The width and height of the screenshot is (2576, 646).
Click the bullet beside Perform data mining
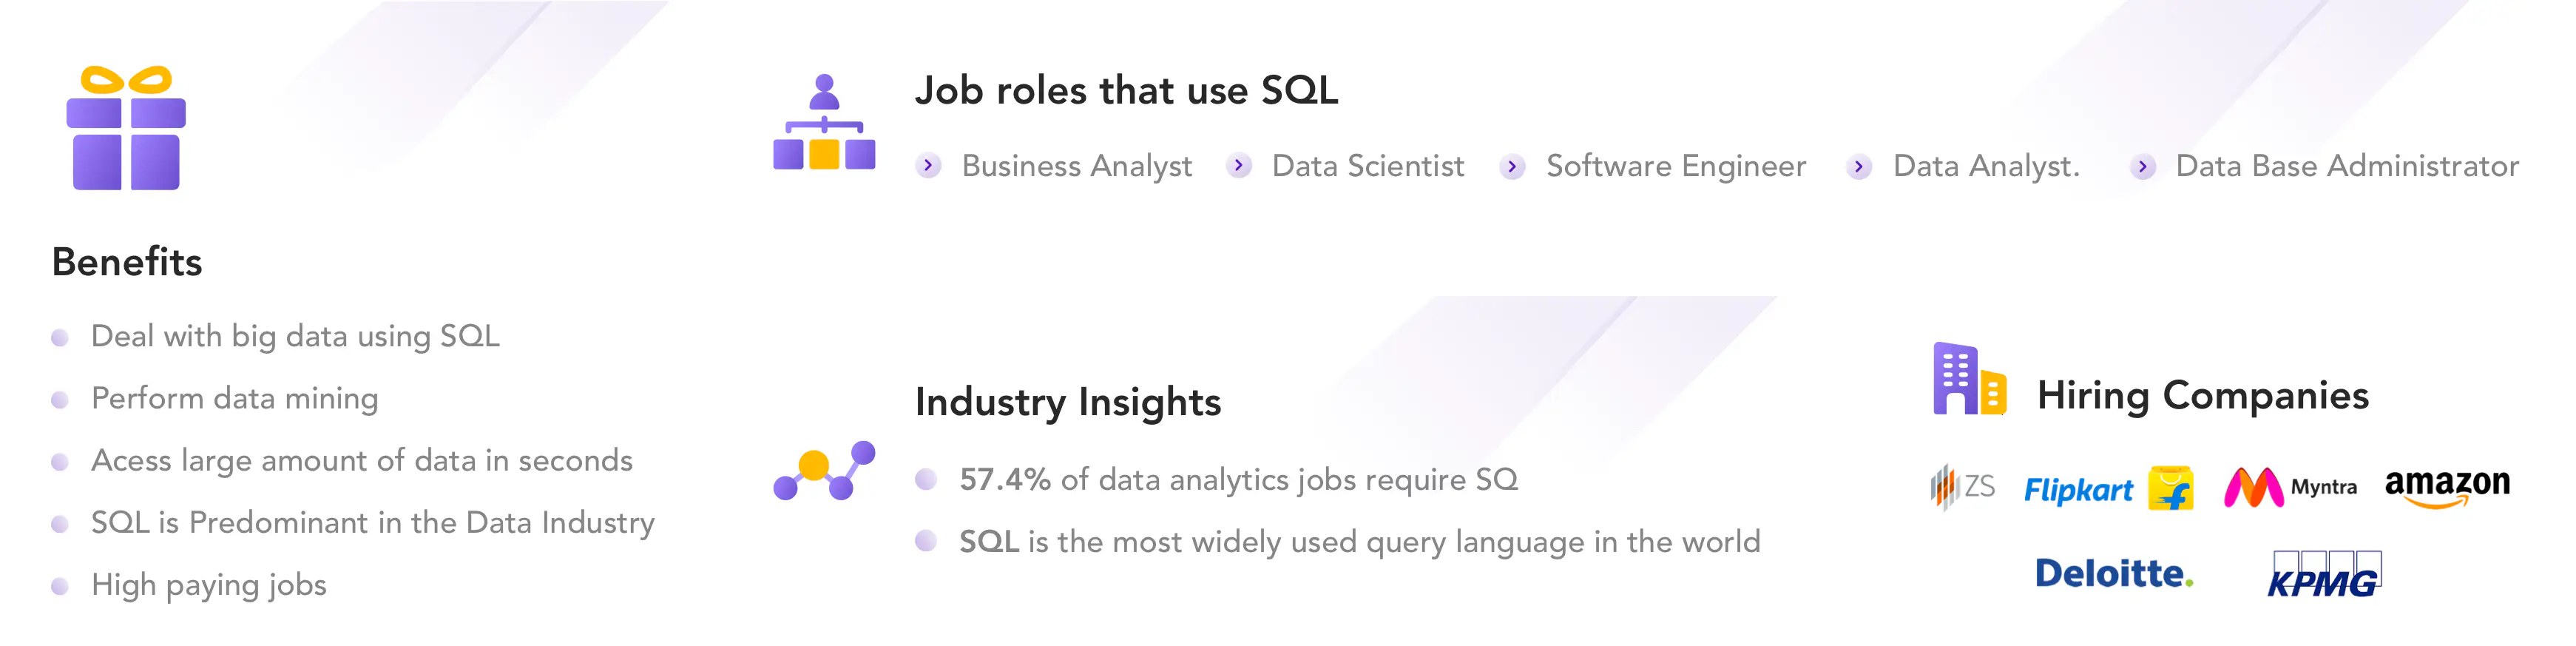tap(60, 400)
